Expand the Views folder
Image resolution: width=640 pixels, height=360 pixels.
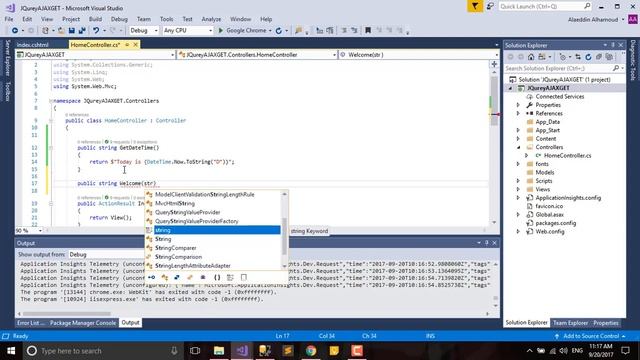(518, 189)
